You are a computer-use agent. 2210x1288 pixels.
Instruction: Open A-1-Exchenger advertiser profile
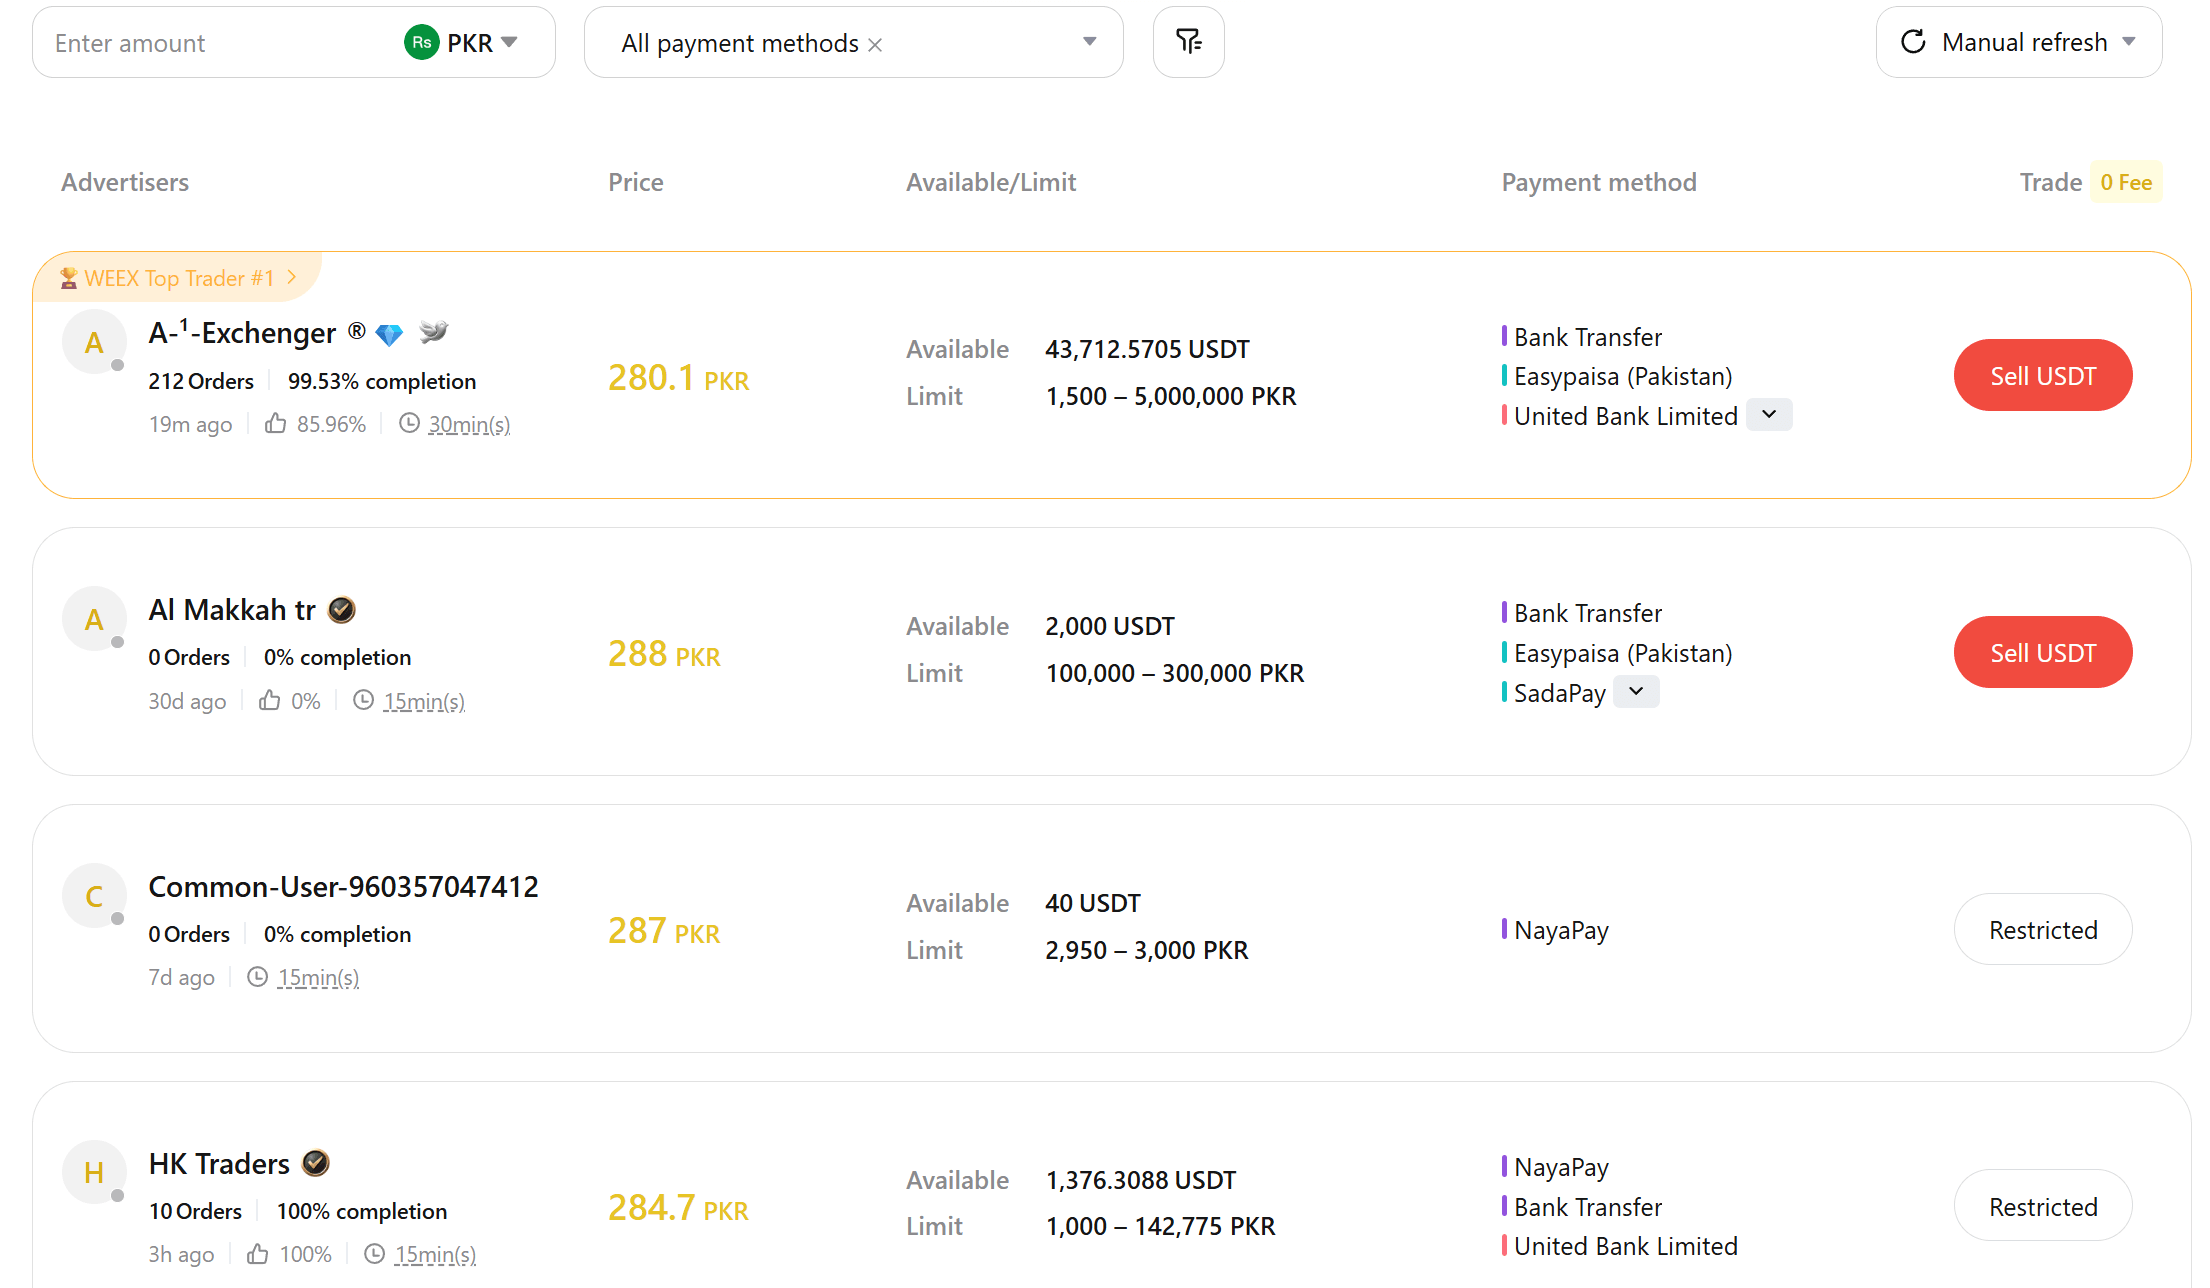[x=242, y=333]
